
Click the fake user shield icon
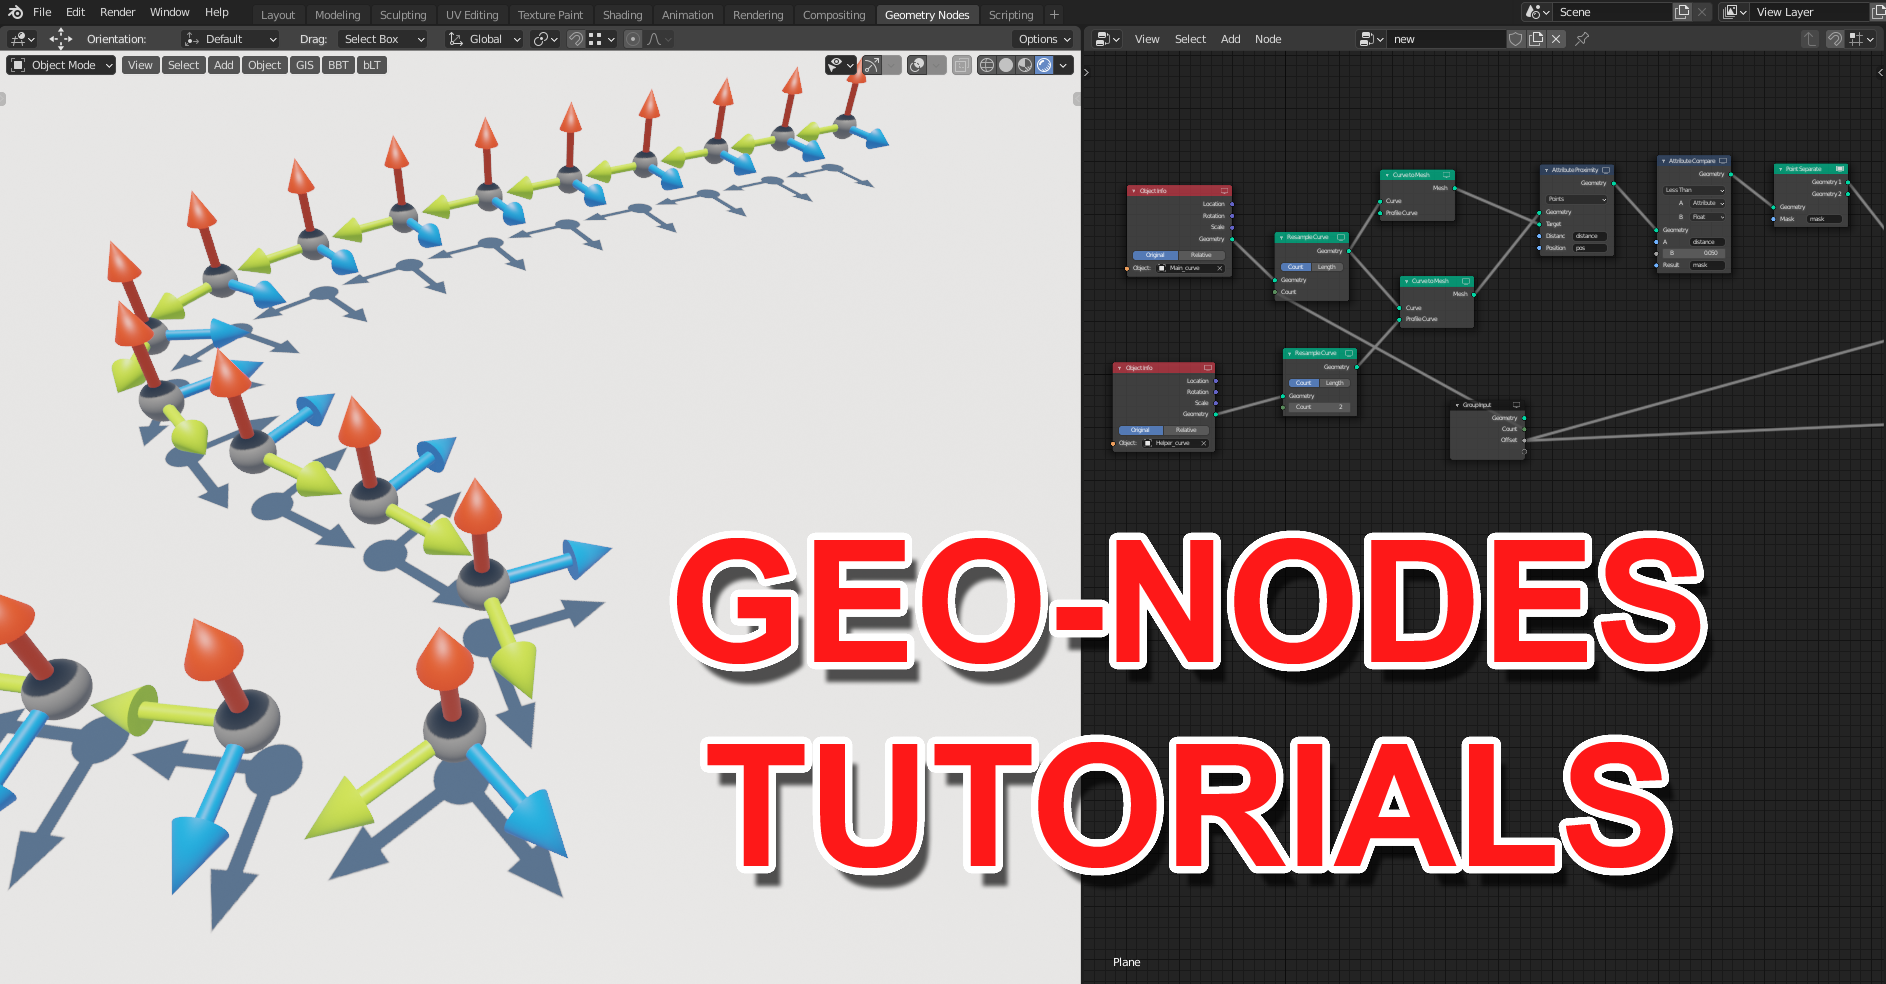point(1516,39)
